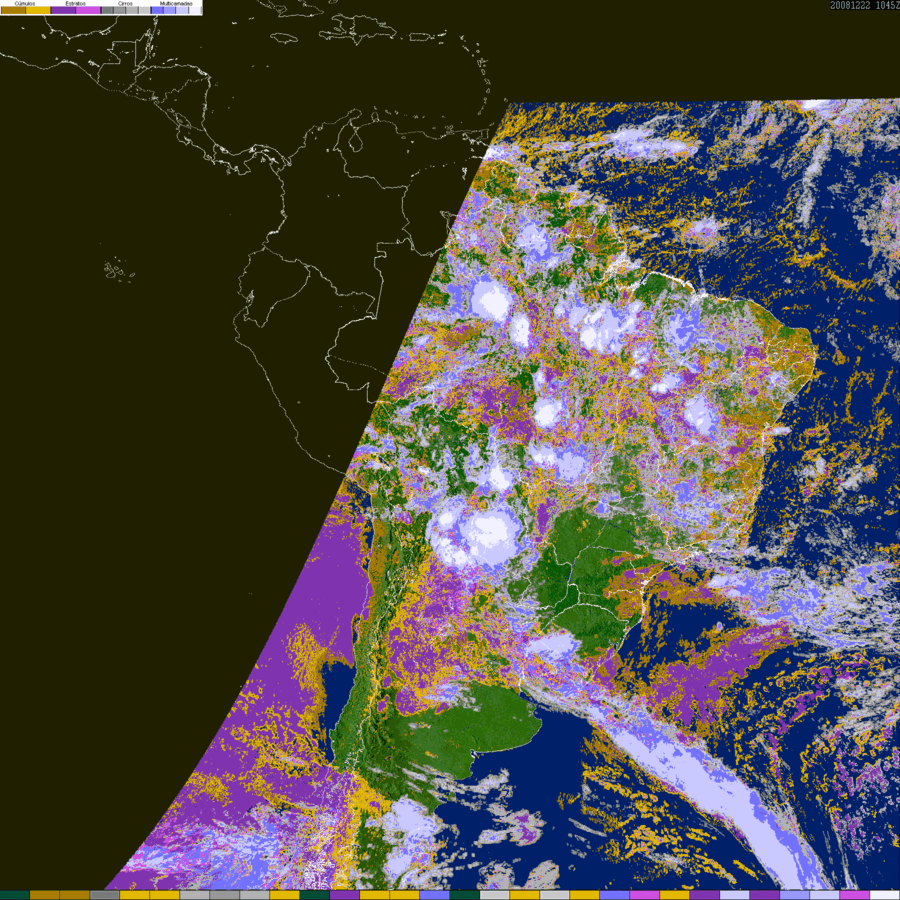Click the Cirros legend label
The height and width of the screenshot is (900, 900).
[x=125, y=3]
